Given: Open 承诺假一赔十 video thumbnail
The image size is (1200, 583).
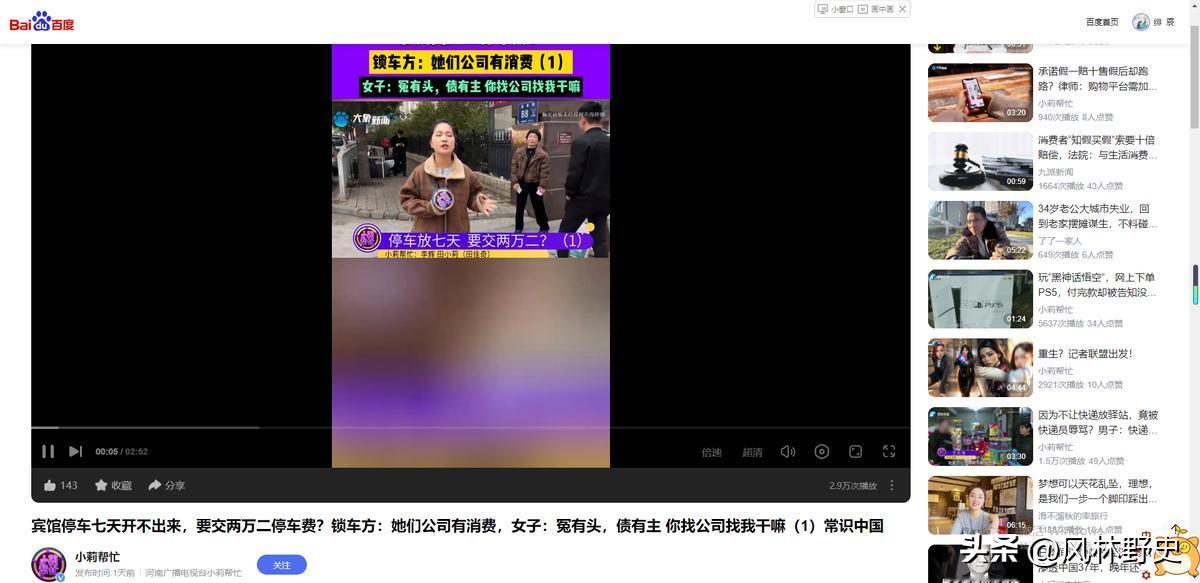Looking at the screenshot, I should [x=980, y=93].
